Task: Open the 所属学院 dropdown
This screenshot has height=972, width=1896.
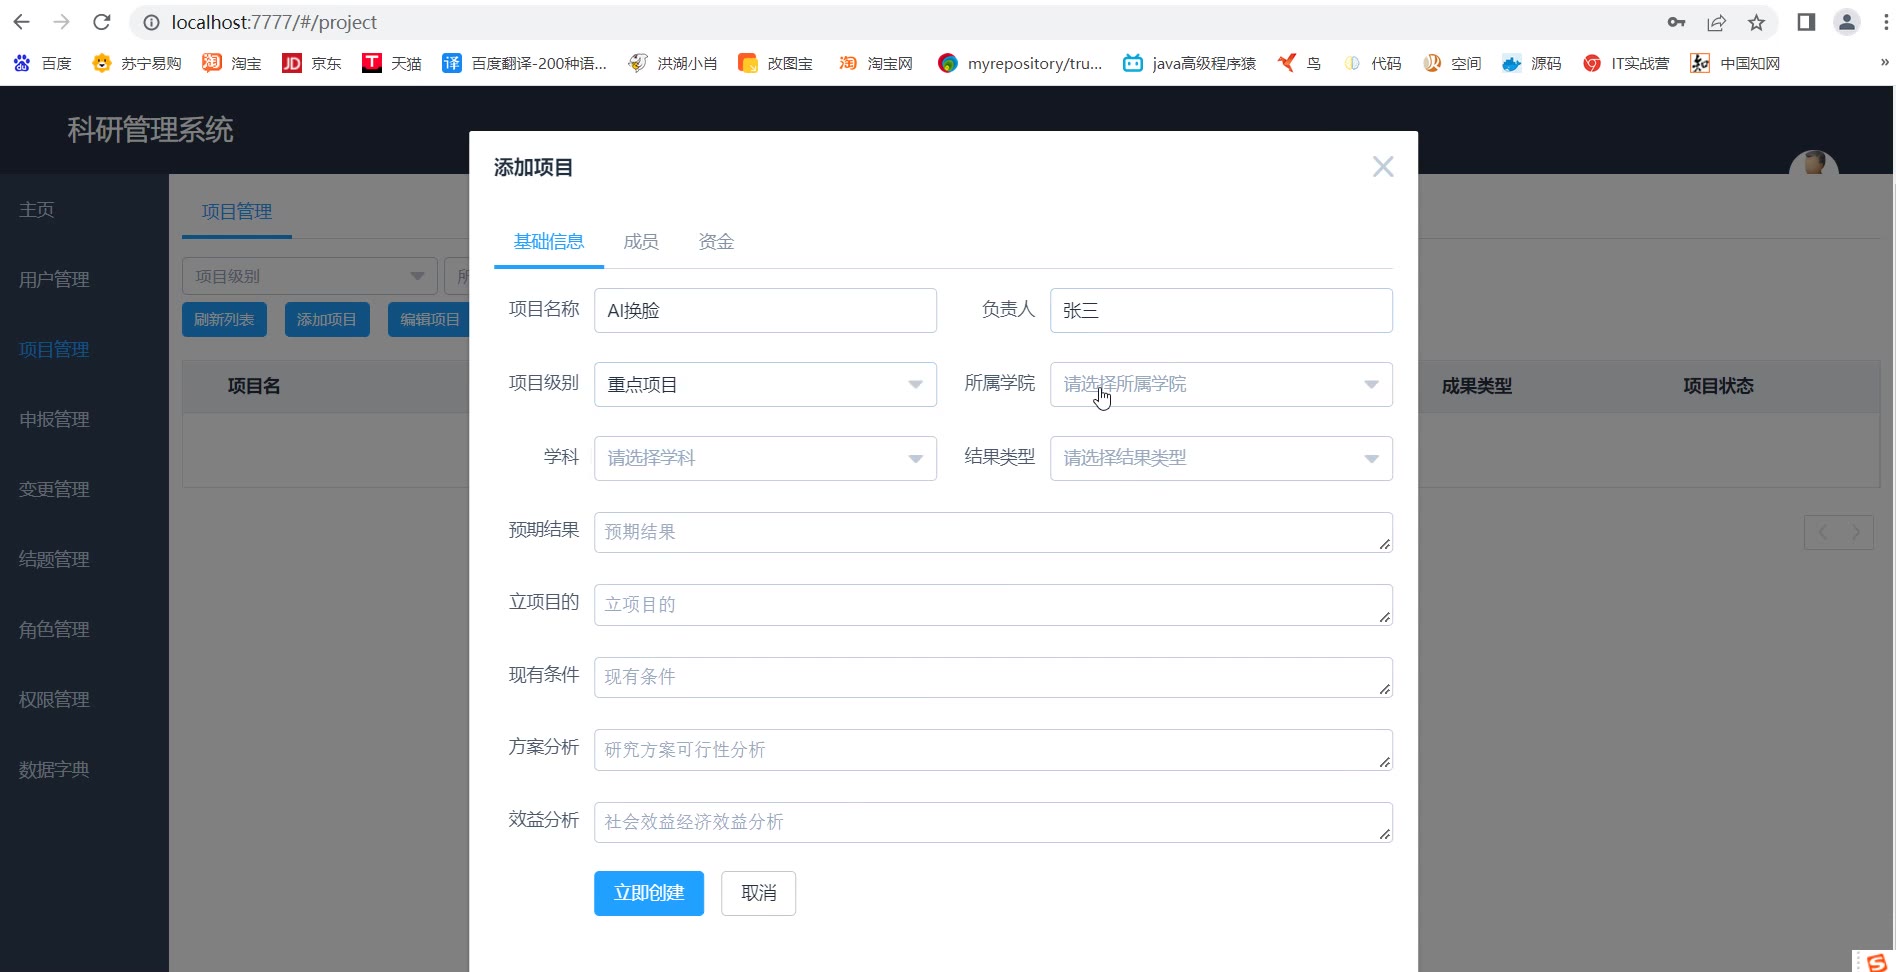Action: [x=1220, y=384]
